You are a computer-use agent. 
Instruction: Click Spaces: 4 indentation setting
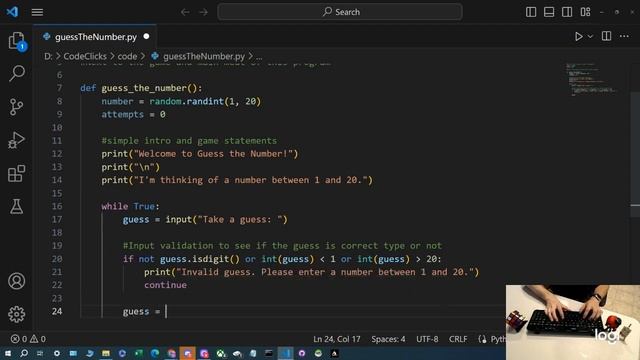click(x=388, y=339)
